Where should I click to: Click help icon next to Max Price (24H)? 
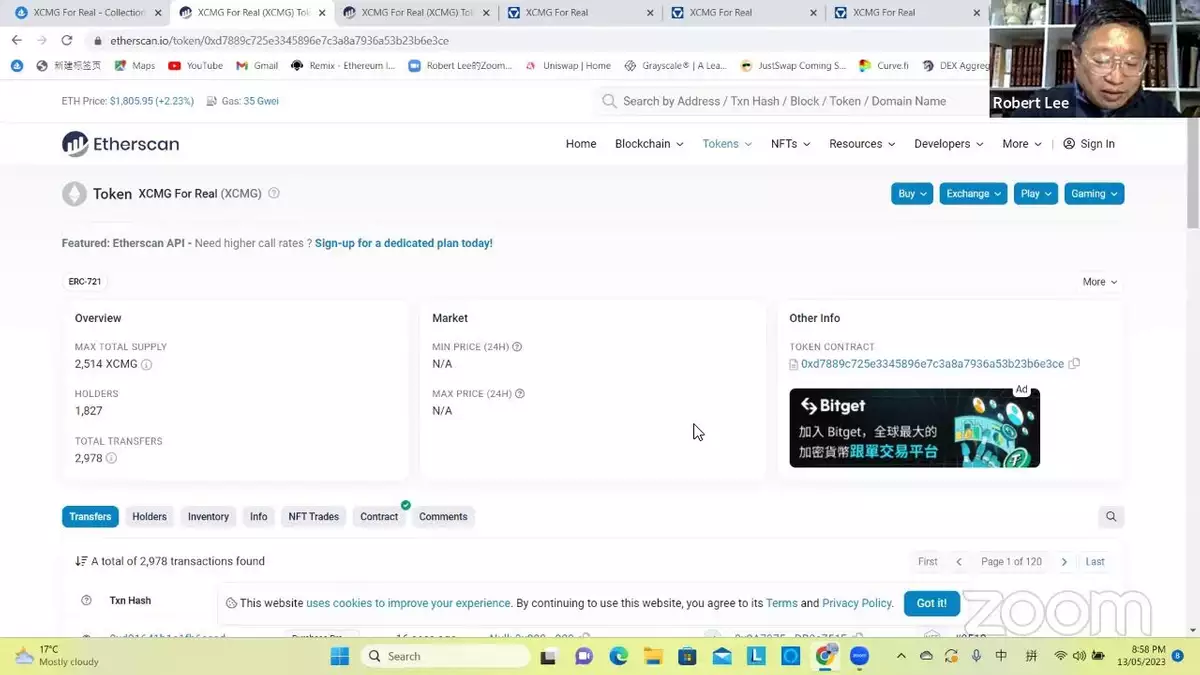520,394
